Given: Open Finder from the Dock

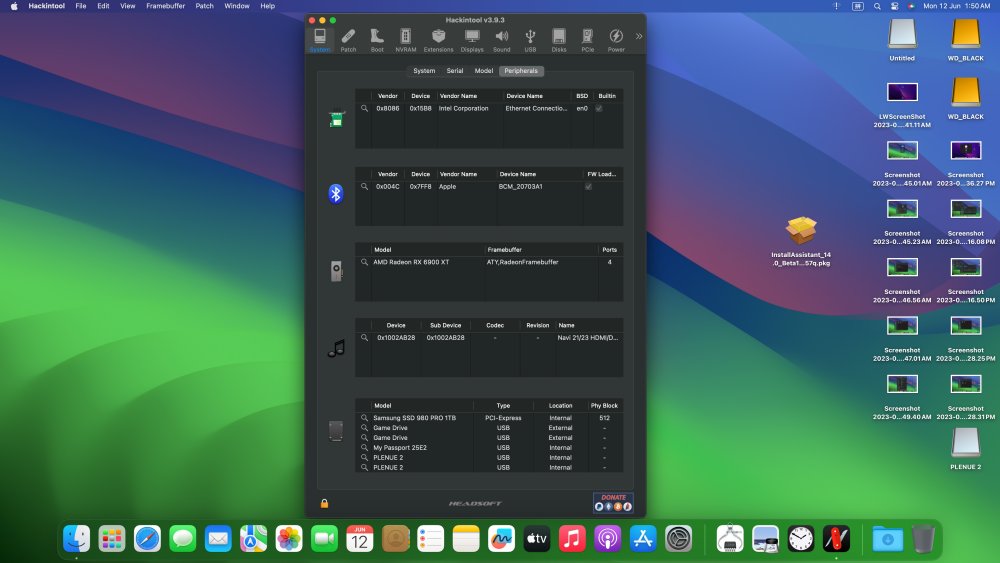Looking at the screenshot, I should [x=77, y=539].
